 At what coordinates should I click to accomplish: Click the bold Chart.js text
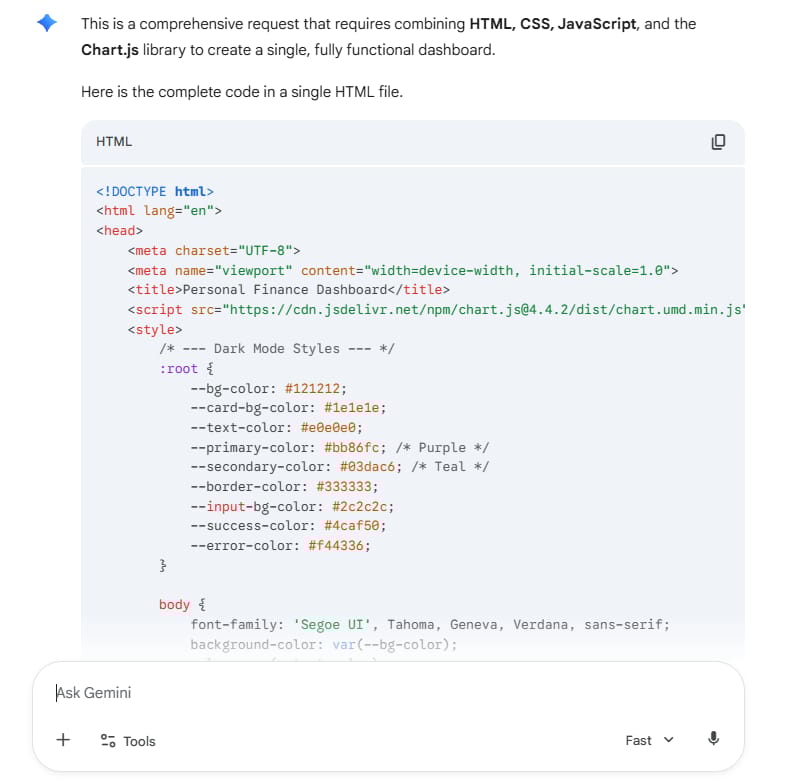click(x=110, y=50)
